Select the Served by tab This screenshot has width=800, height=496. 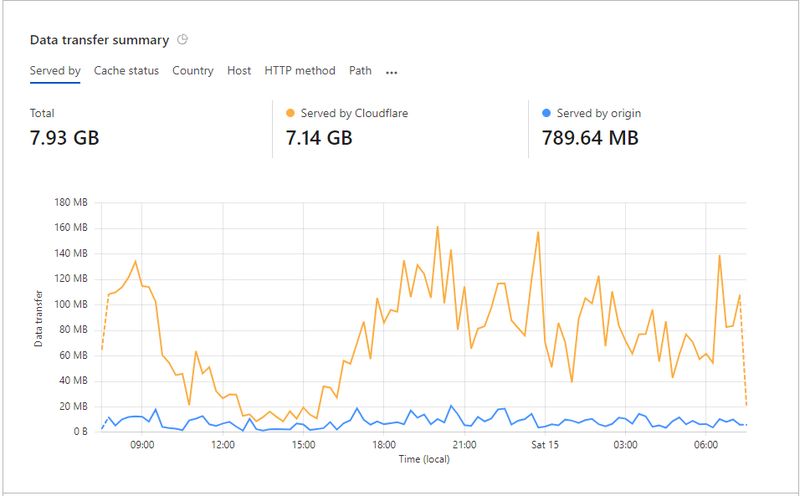coord(55,70)
